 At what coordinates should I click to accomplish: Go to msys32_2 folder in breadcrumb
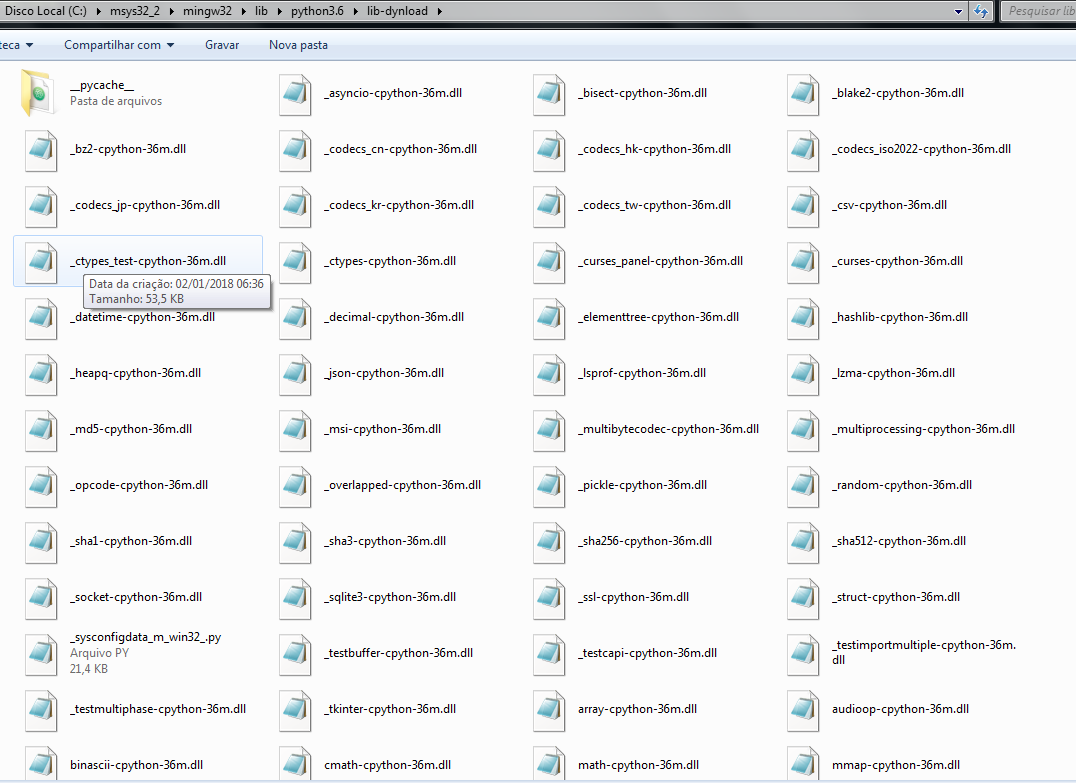click(134, 11)
